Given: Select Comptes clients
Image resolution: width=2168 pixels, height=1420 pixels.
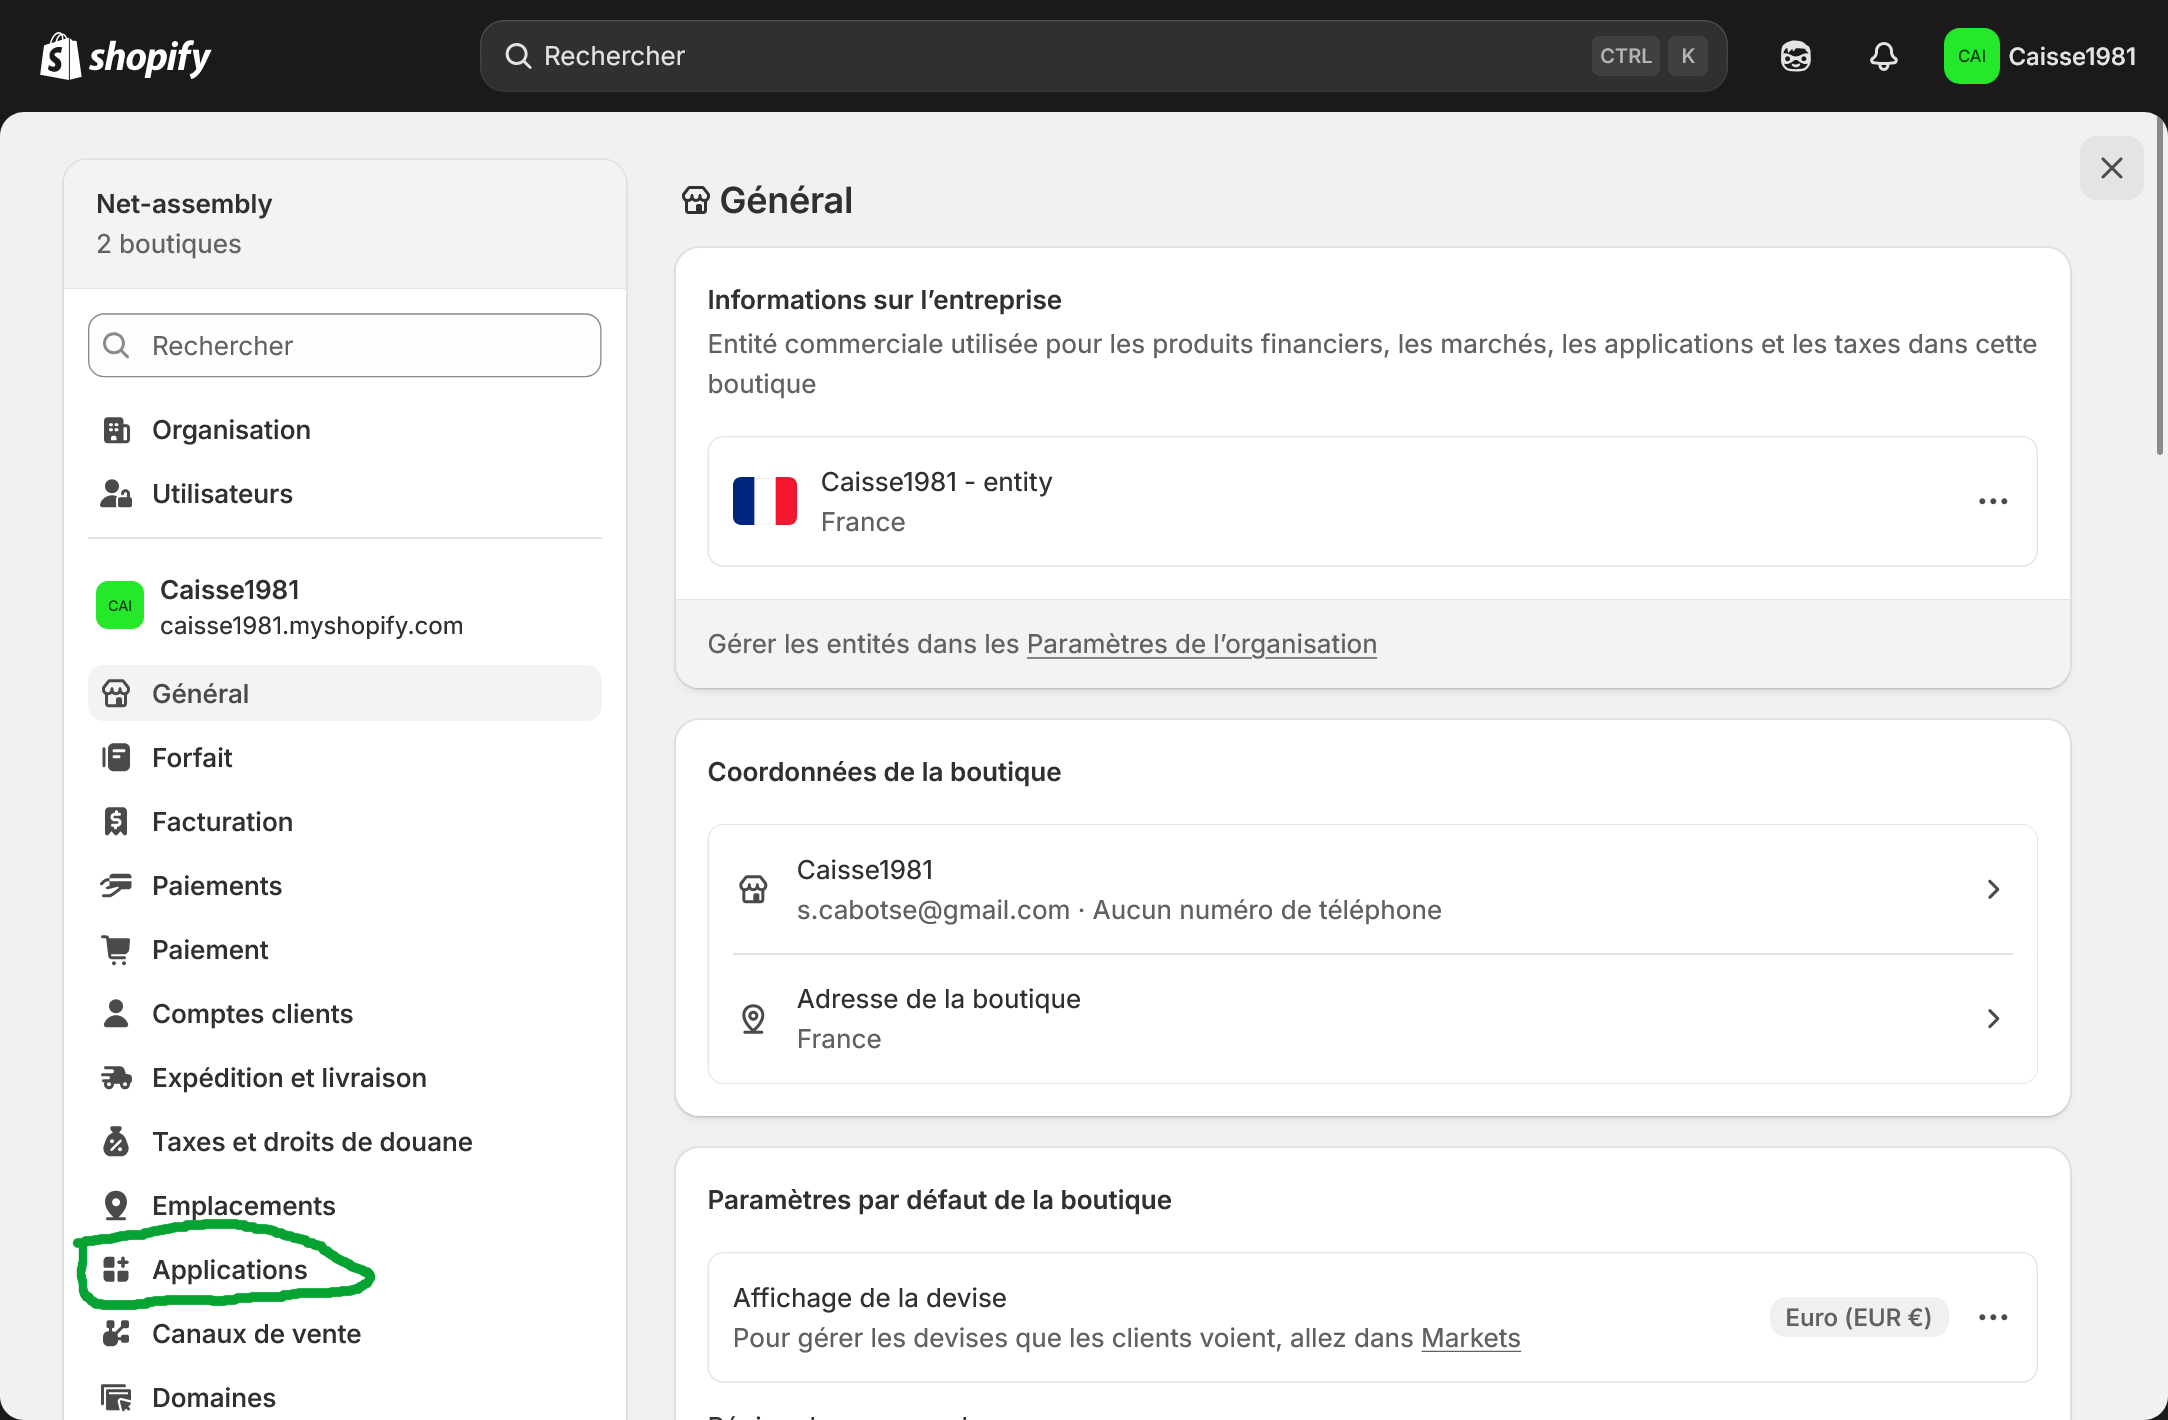Looking at the screenshot, I should click(345, 1014).
